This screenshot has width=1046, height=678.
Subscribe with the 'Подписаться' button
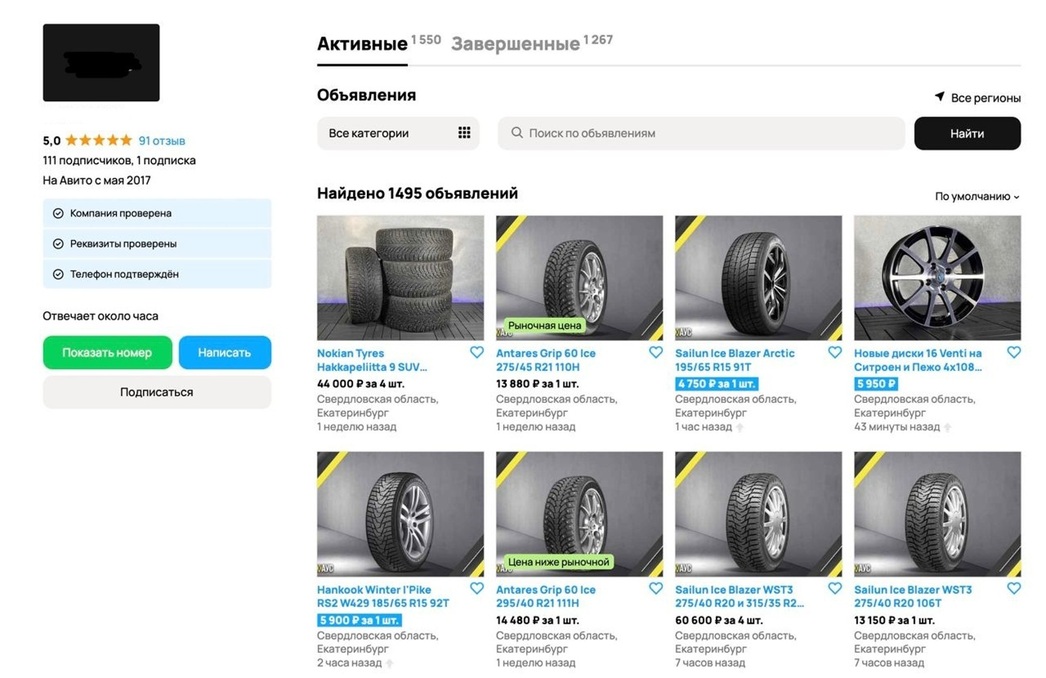click(157, 392)
